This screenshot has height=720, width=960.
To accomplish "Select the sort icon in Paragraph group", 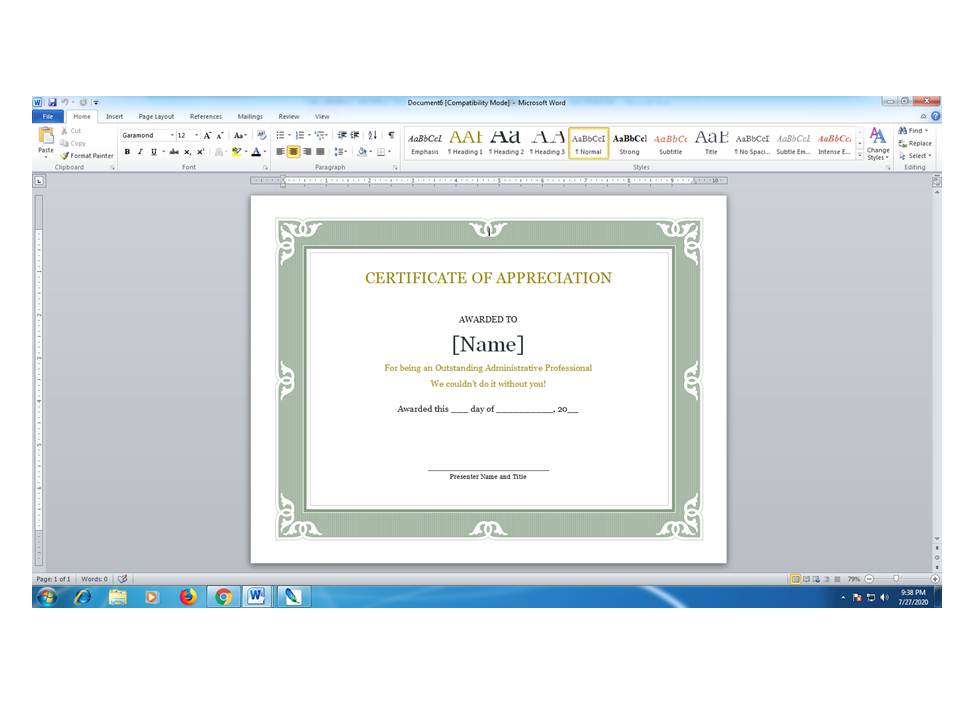I will click(370, 135).
